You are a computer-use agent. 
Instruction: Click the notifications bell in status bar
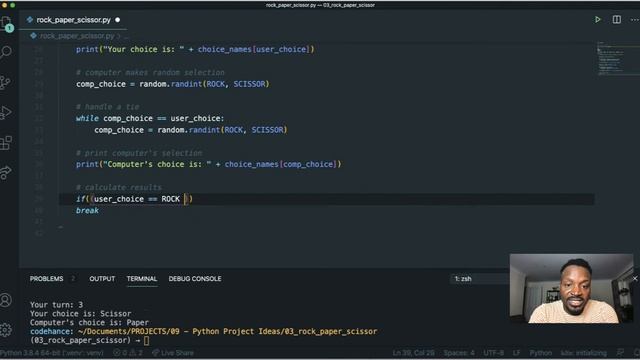pyautogui.click(x=636, y=352)
